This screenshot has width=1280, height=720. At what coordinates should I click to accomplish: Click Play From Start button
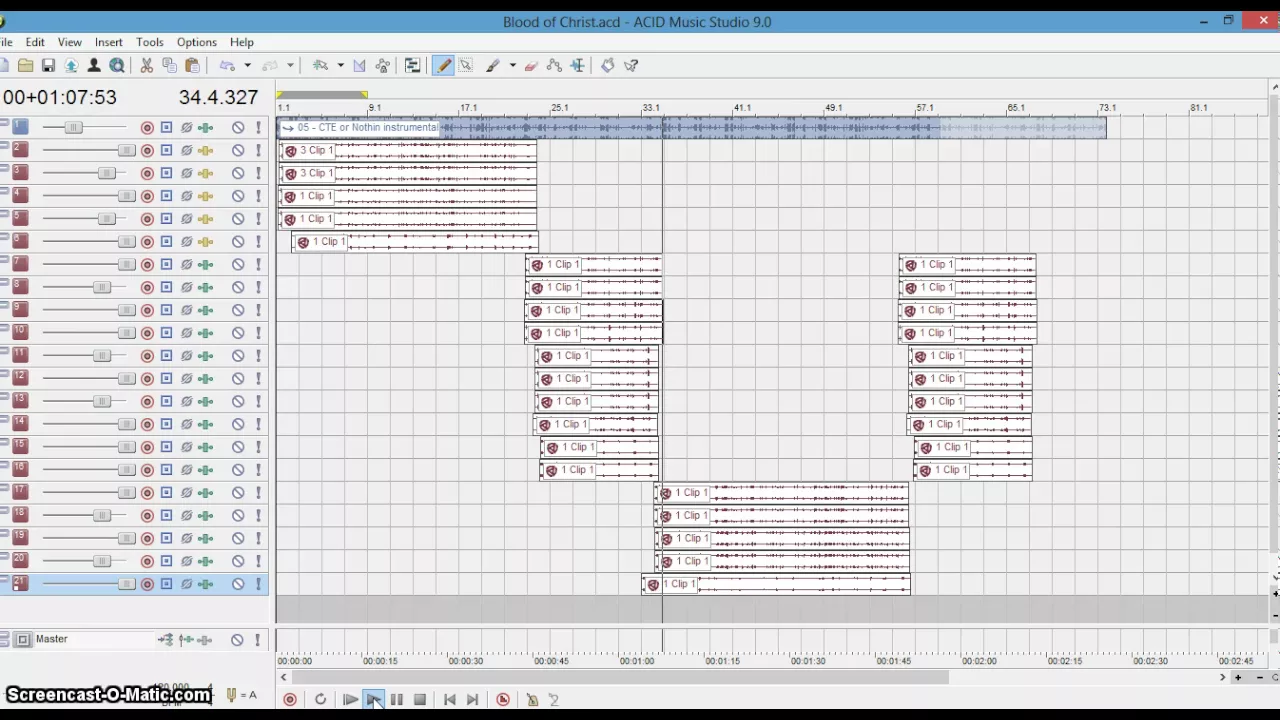(x=350, y=700)
